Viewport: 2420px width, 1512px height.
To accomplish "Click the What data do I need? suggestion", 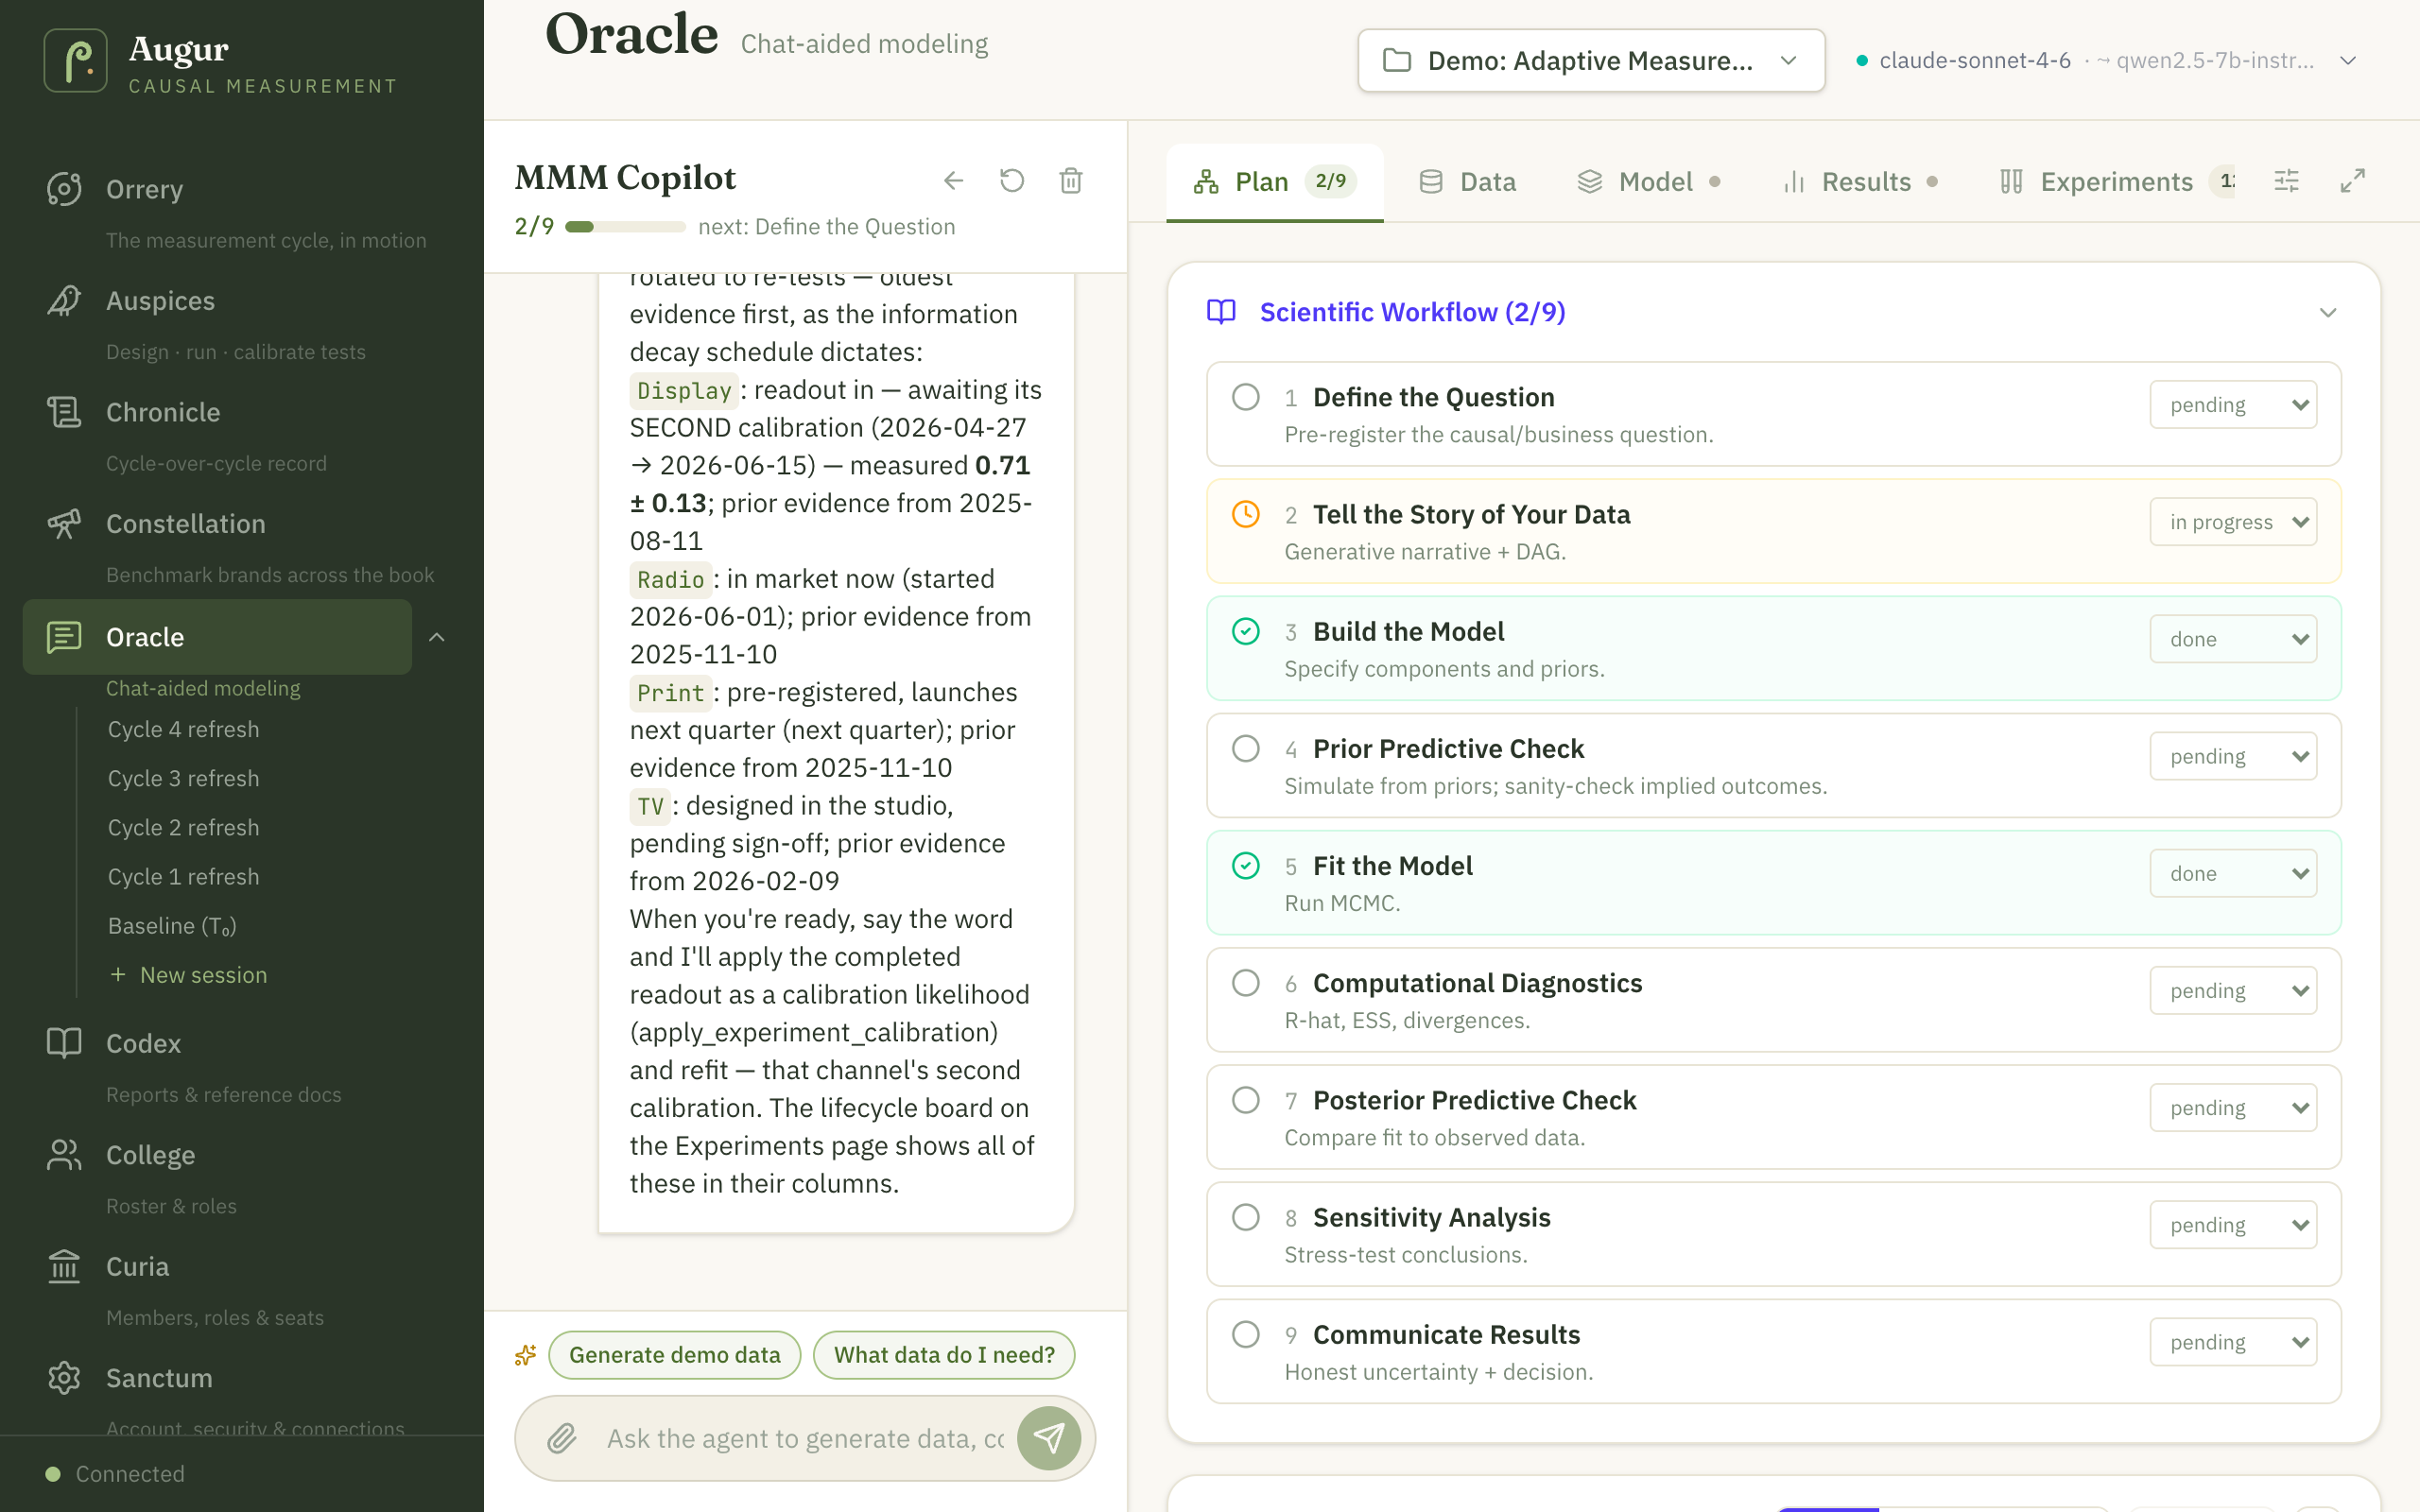I will (x=944, y=1355).
